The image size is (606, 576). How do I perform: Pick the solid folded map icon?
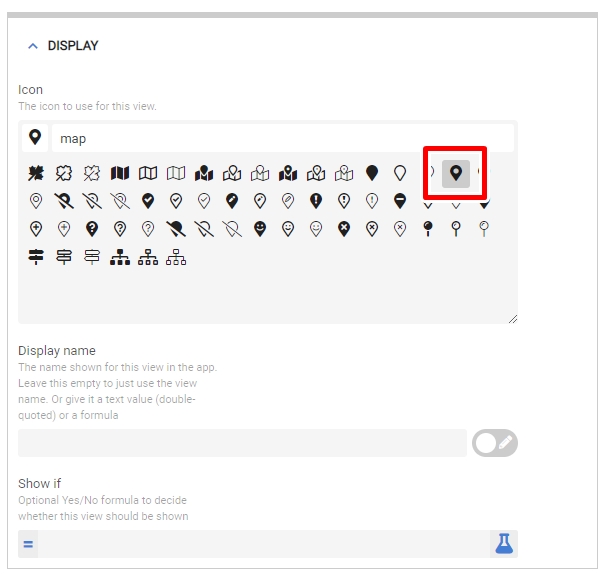[120, 173]
